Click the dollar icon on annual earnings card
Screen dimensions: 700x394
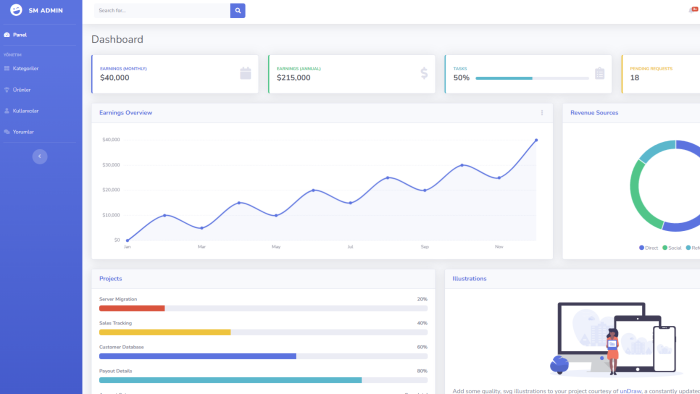pos(424,73)
